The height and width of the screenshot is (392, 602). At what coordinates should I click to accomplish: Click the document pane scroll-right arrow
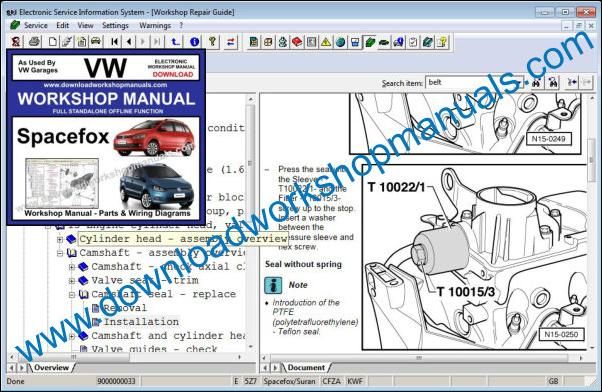point(581,357)
